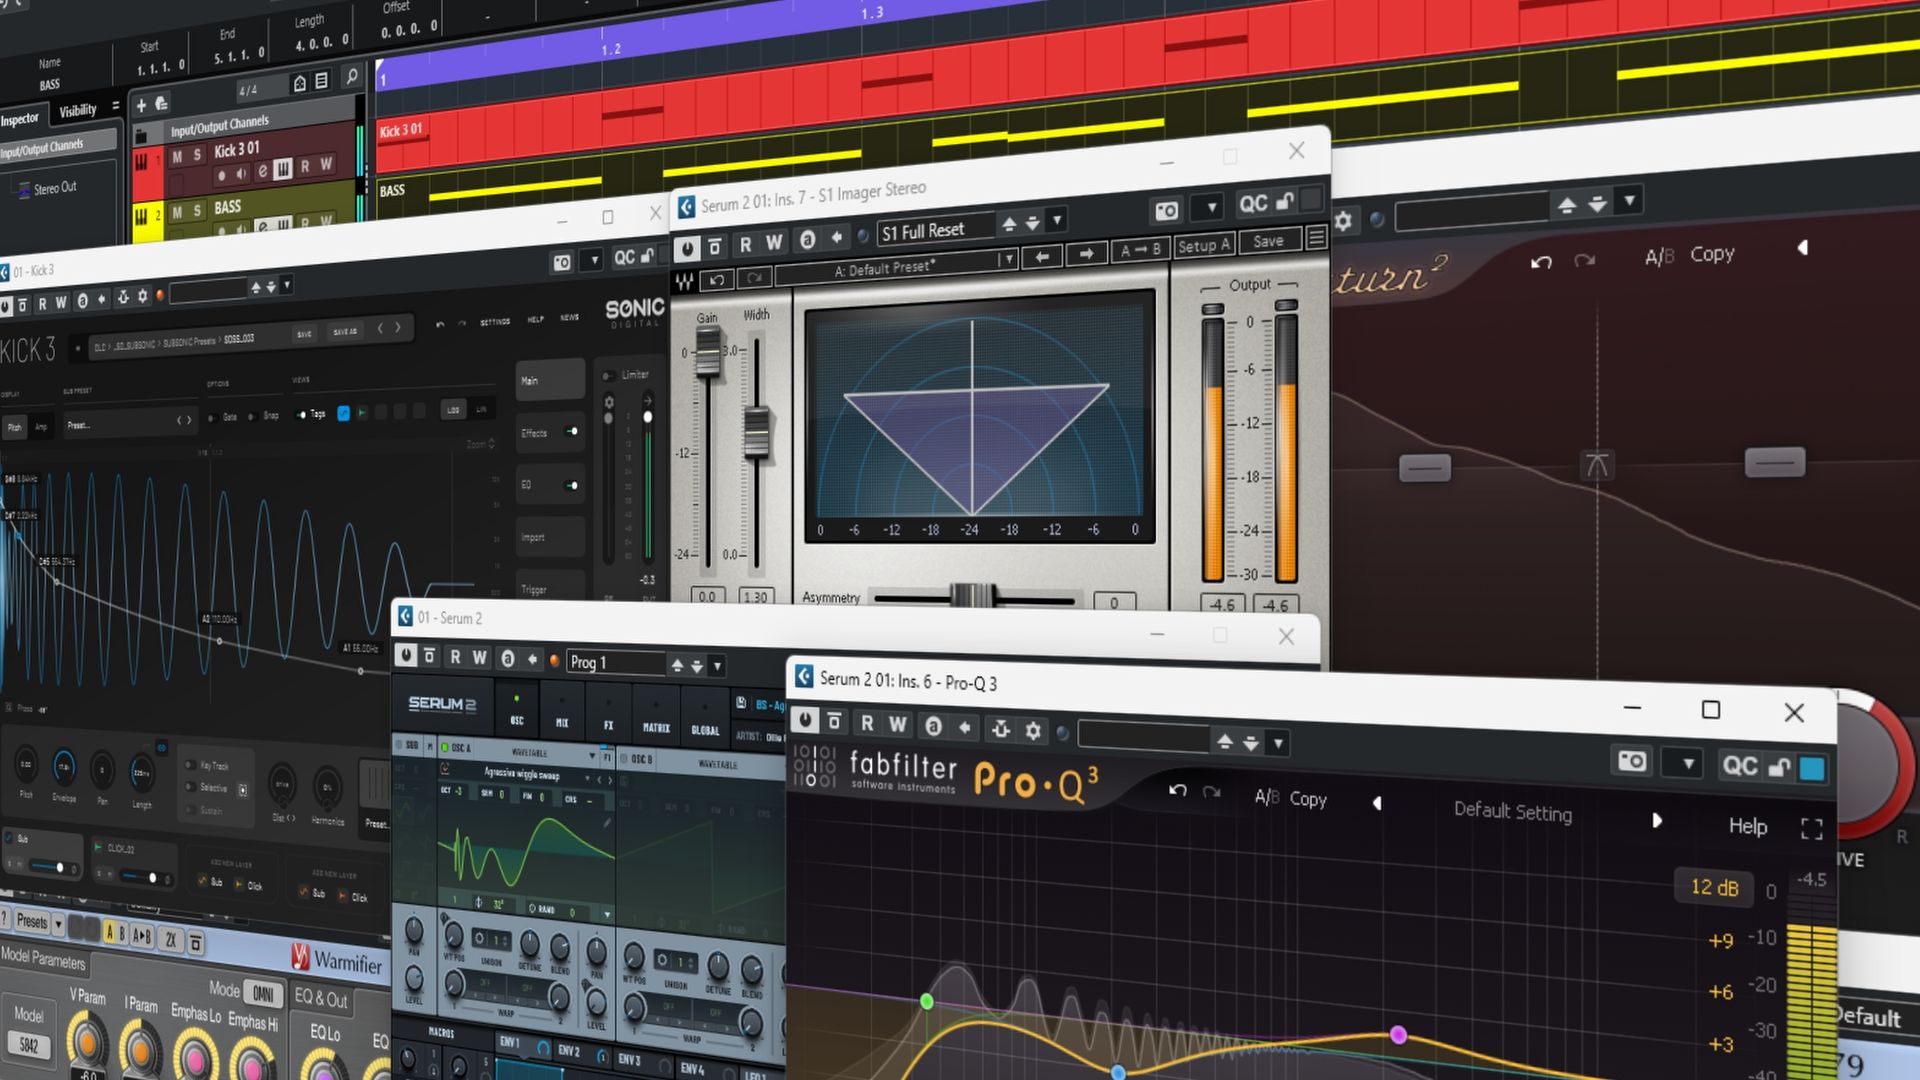Adjust the S1 Imager Width fader
Screen dimensions: 1920x1080
(757, 432)
